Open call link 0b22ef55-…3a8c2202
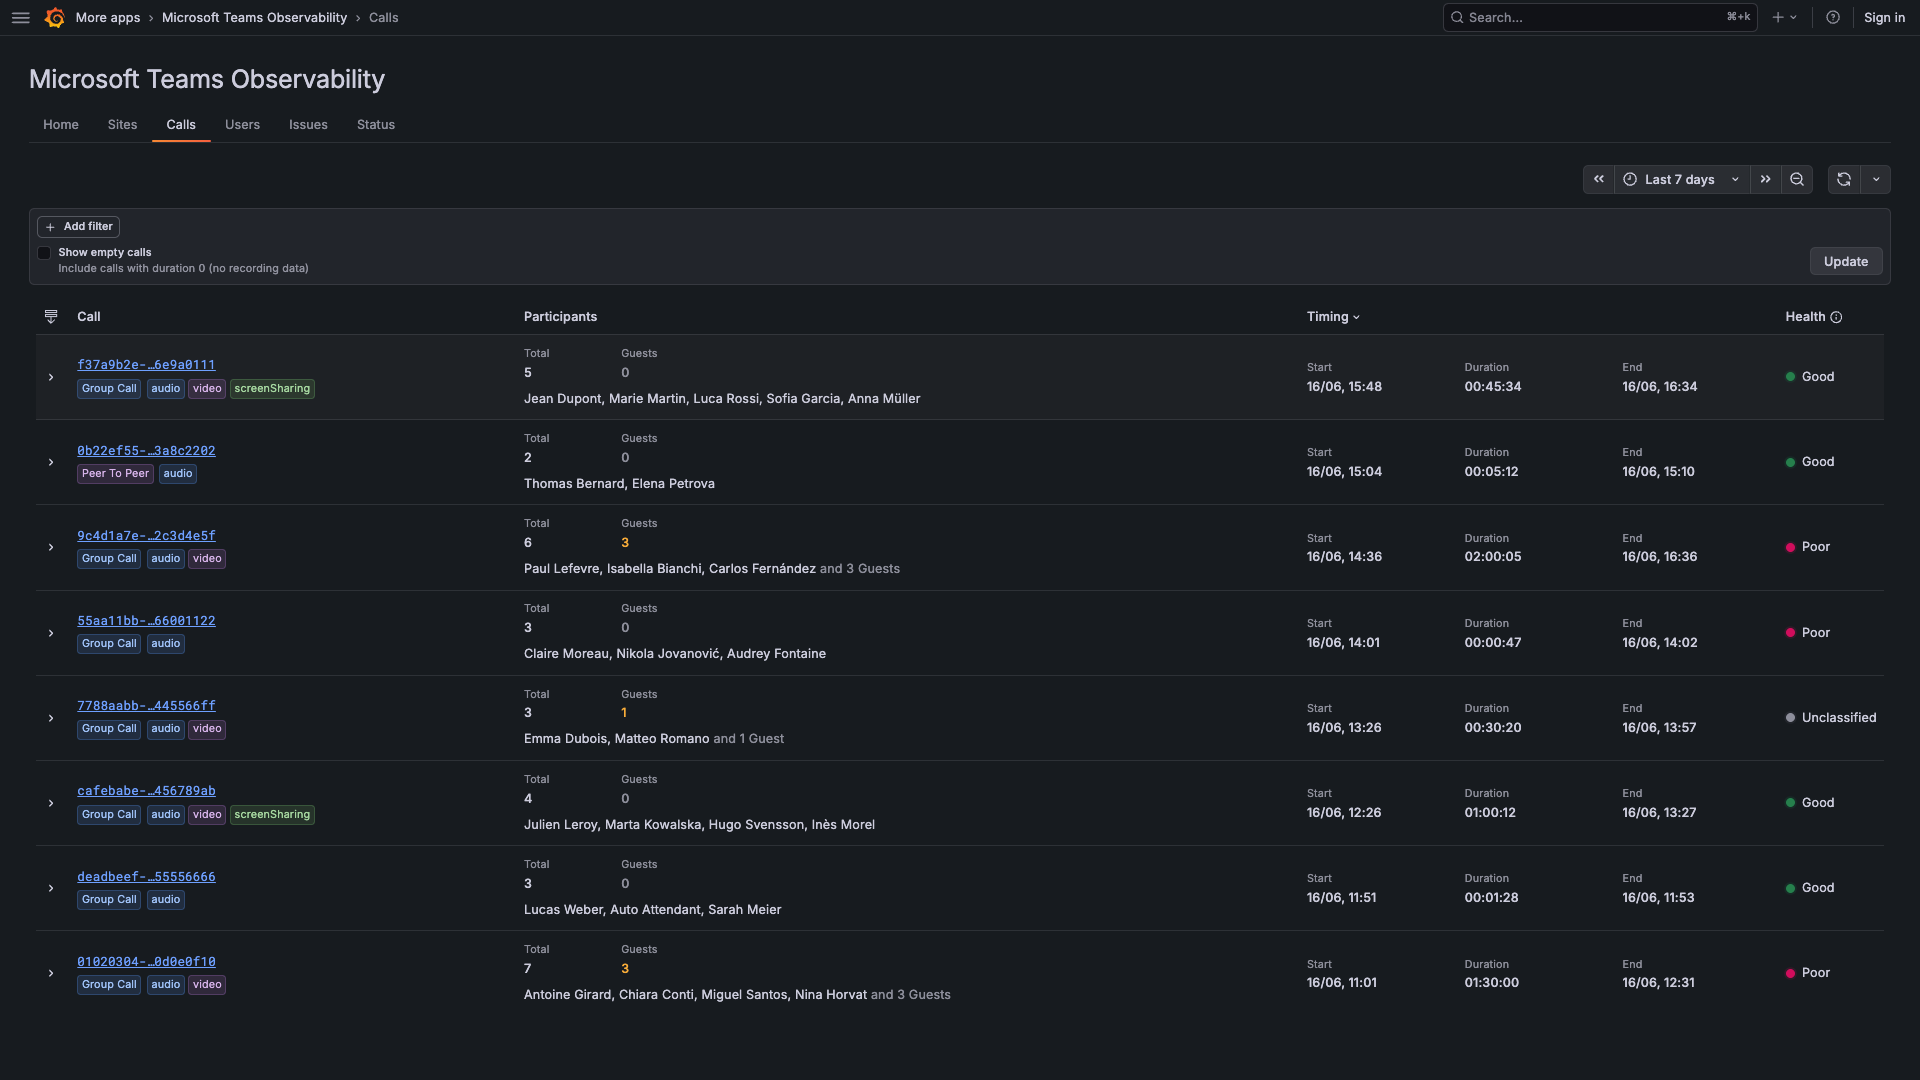The height and width of the screenshot is (1080, 1920). (146, 451)
